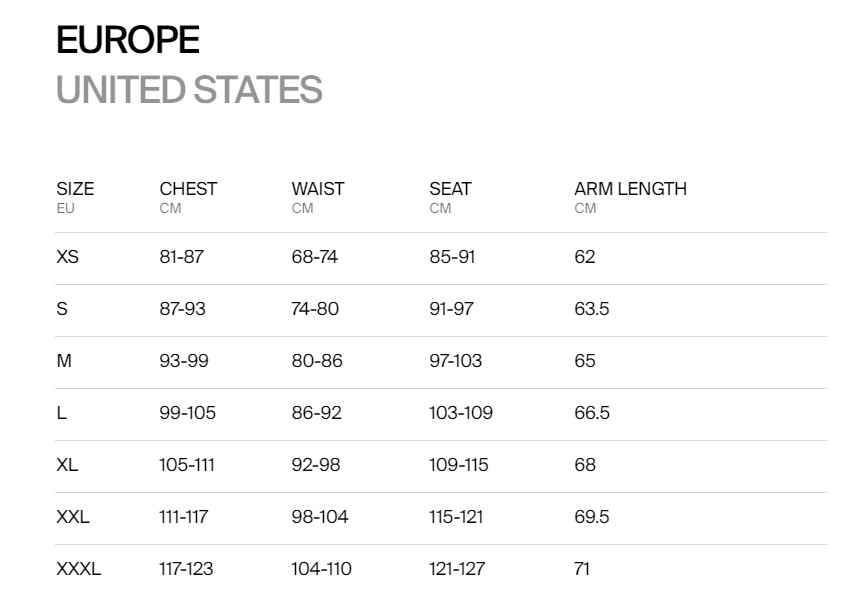Viewport: 848px width, 593px height.
Task: Select the XXXL size row label
Action: point(78,569)
